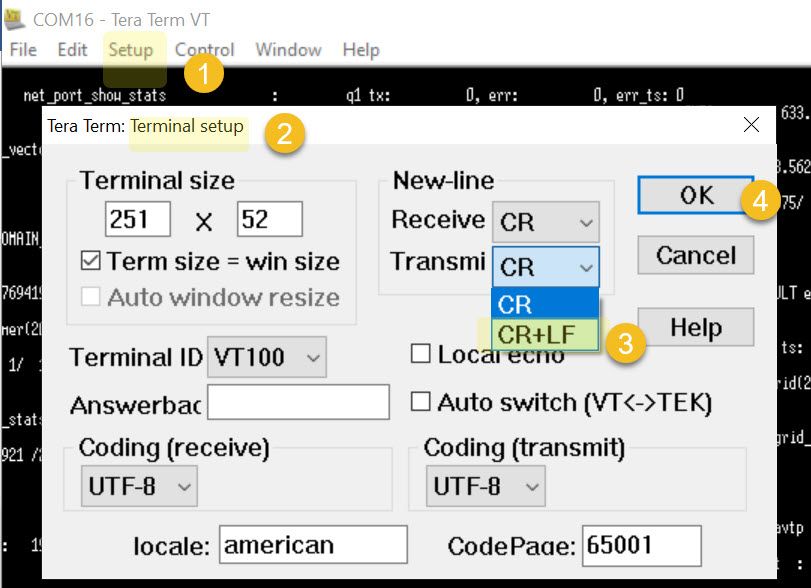Close the Terminal setup dialog
Screen dimensions: 811x588
[x=751, y=124]
